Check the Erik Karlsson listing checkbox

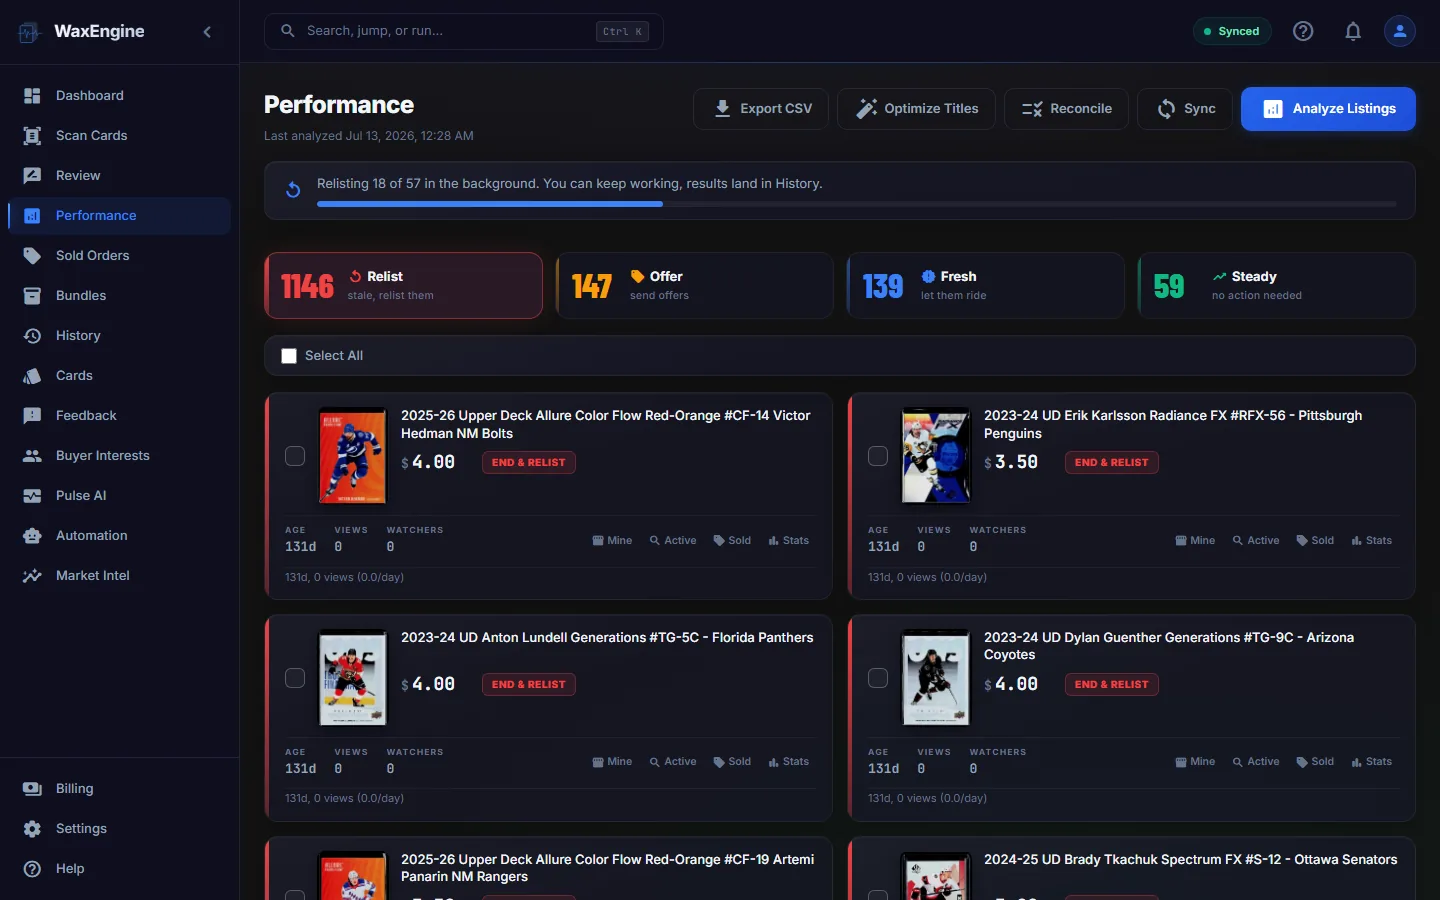pos(878,456)
